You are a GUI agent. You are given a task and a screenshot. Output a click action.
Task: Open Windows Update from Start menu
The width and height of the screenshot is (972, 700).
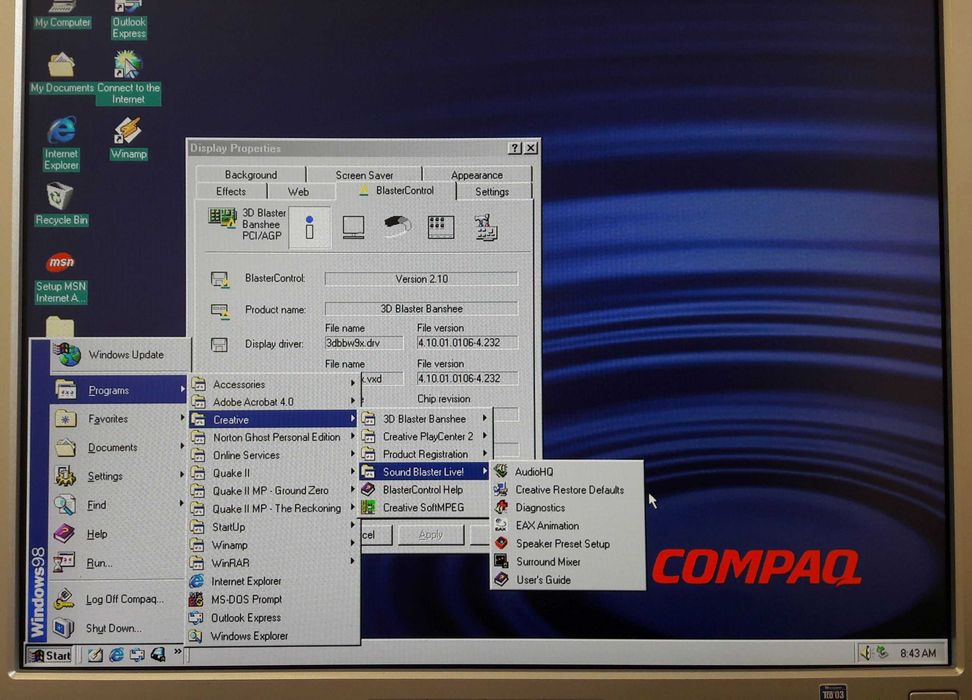118,355
